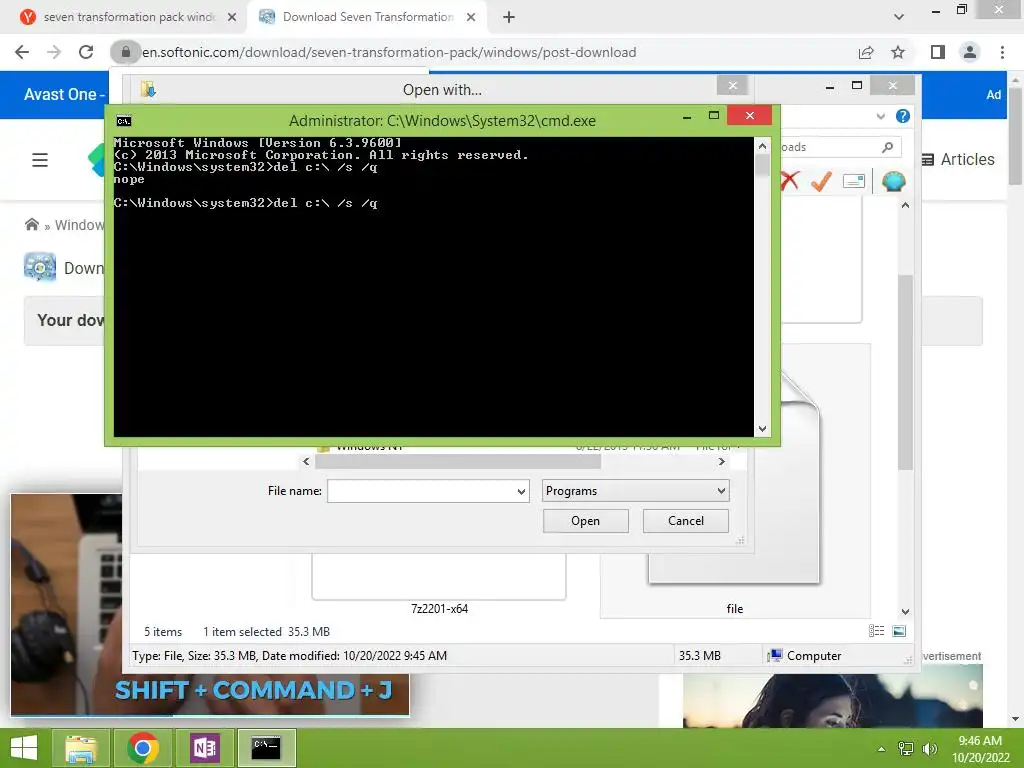Screen dimensions: 1024x768
Task: Select the Download Seven Transformation tab
Action: [x=368, y=17]
